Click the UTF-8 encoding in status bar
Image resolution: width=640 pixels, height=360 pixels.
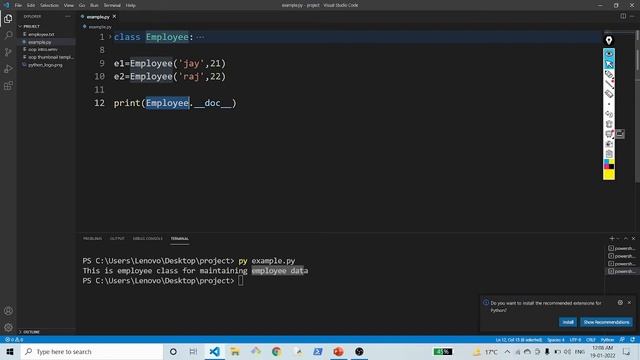[x=575, y=340]
